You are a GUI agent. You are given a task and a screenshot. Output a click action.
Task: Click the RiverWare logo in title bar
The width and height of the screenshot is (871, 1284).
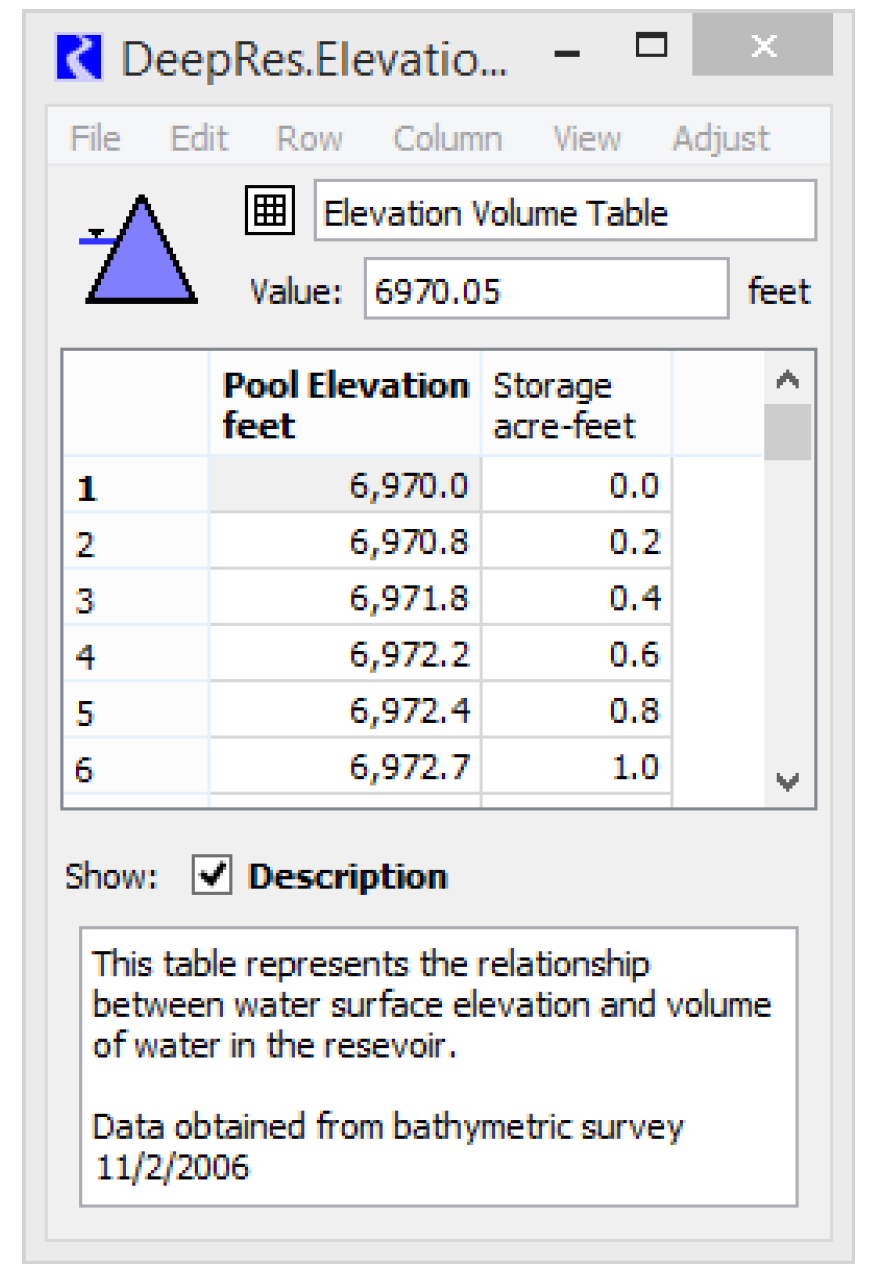79,57
